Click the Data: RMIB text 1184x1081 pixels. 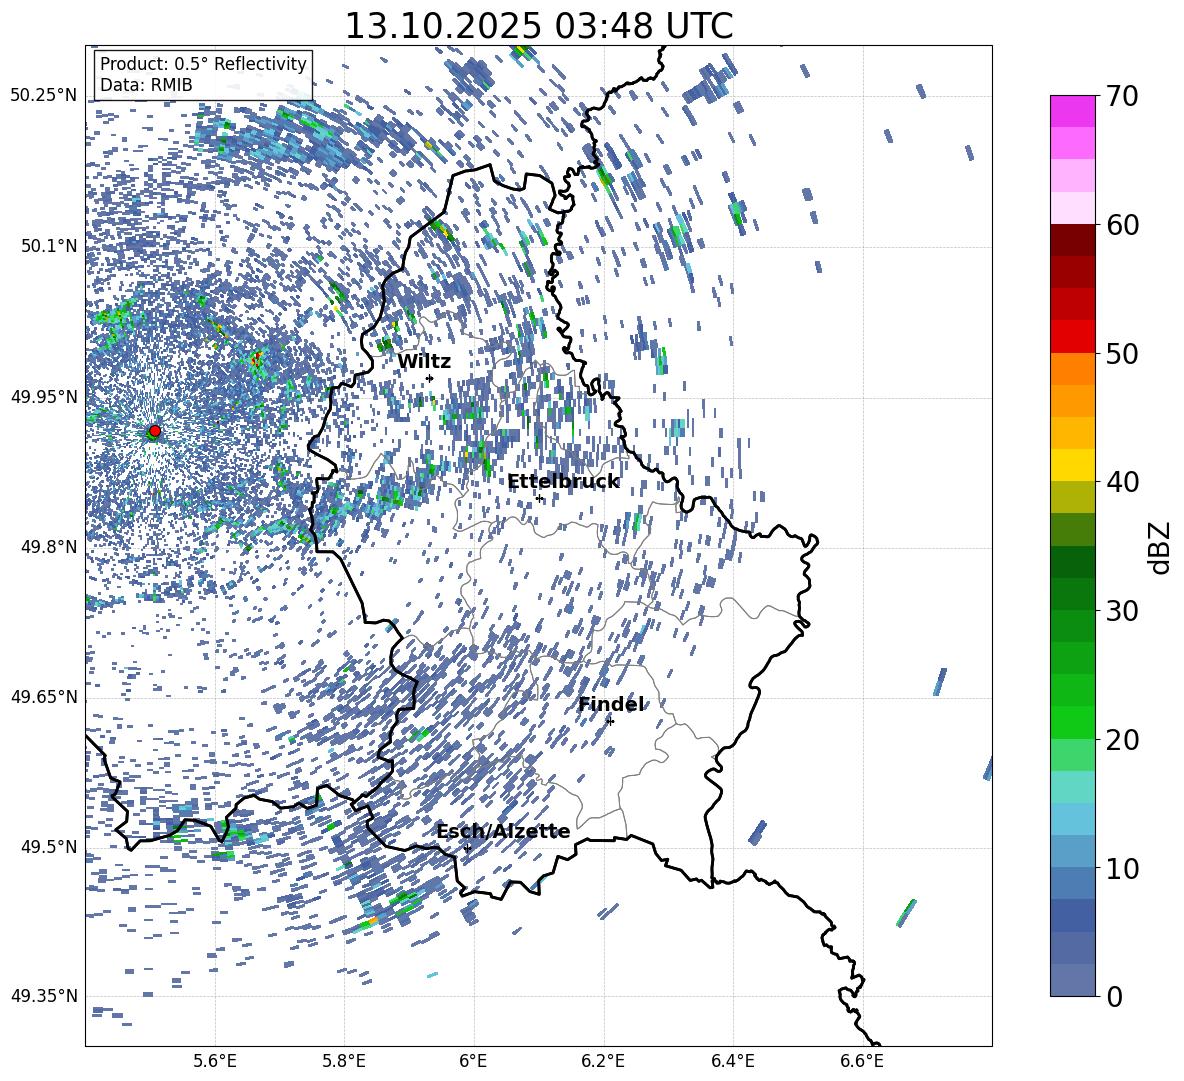tap(146, 85)
